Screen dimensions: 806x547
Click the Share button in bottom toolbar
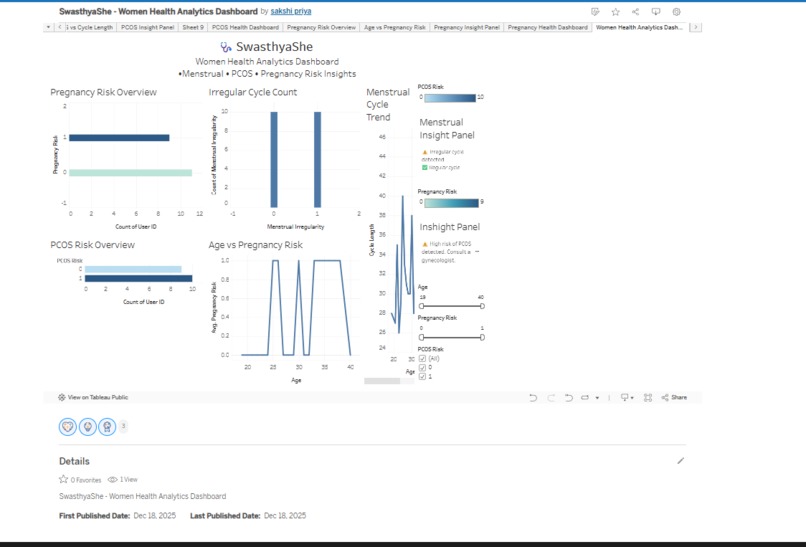pos(674,397)
